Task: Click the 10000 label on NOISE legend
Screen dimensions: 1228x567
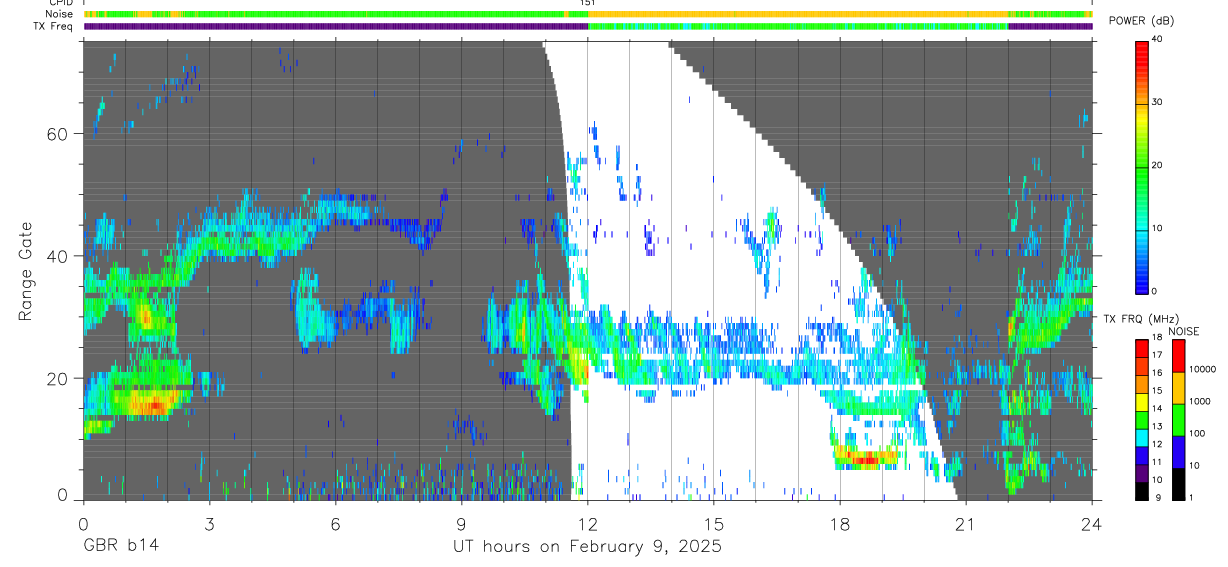Action: click(x=1203, y=369)
